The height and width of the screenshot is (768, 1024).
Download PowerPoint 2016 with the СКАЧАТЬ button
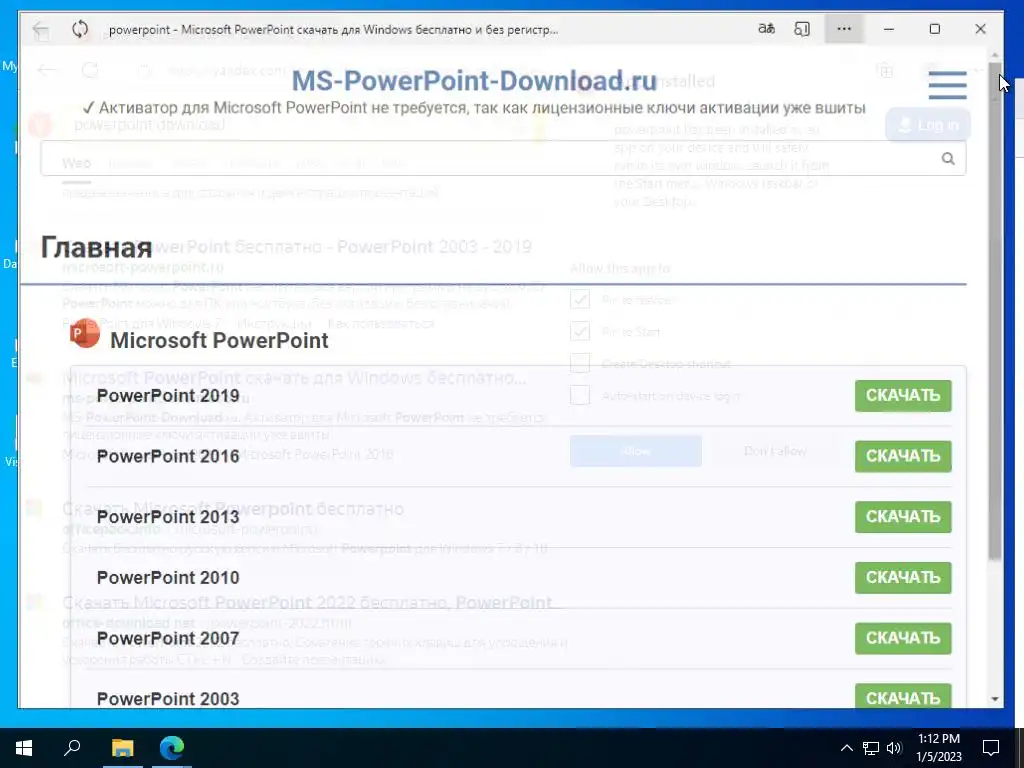tap(903, 456)
